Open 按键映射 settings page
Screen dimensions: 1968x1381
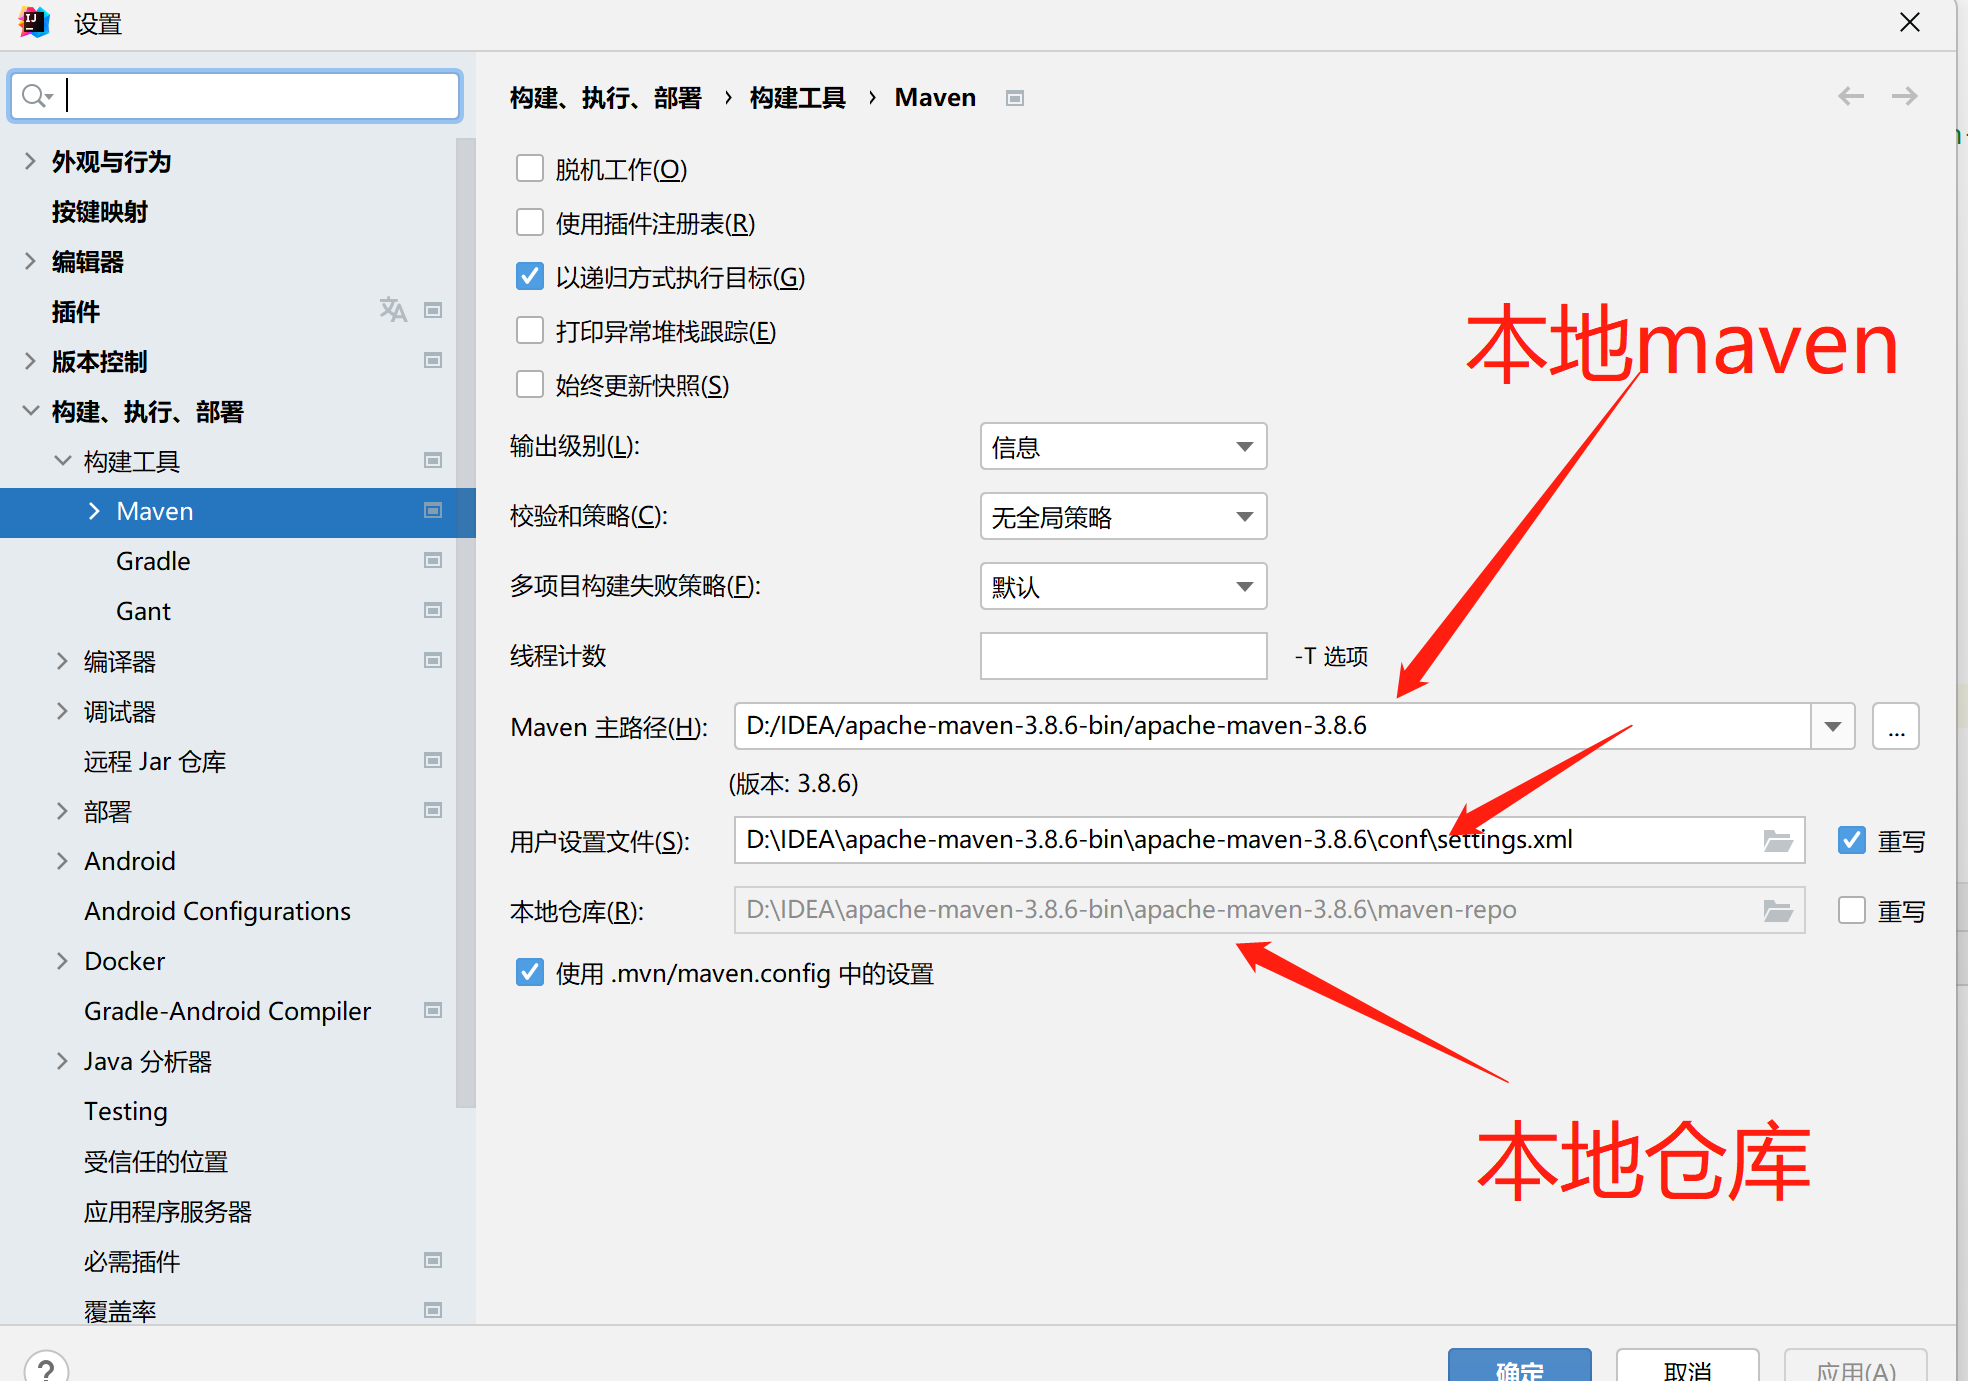[100, 212]
